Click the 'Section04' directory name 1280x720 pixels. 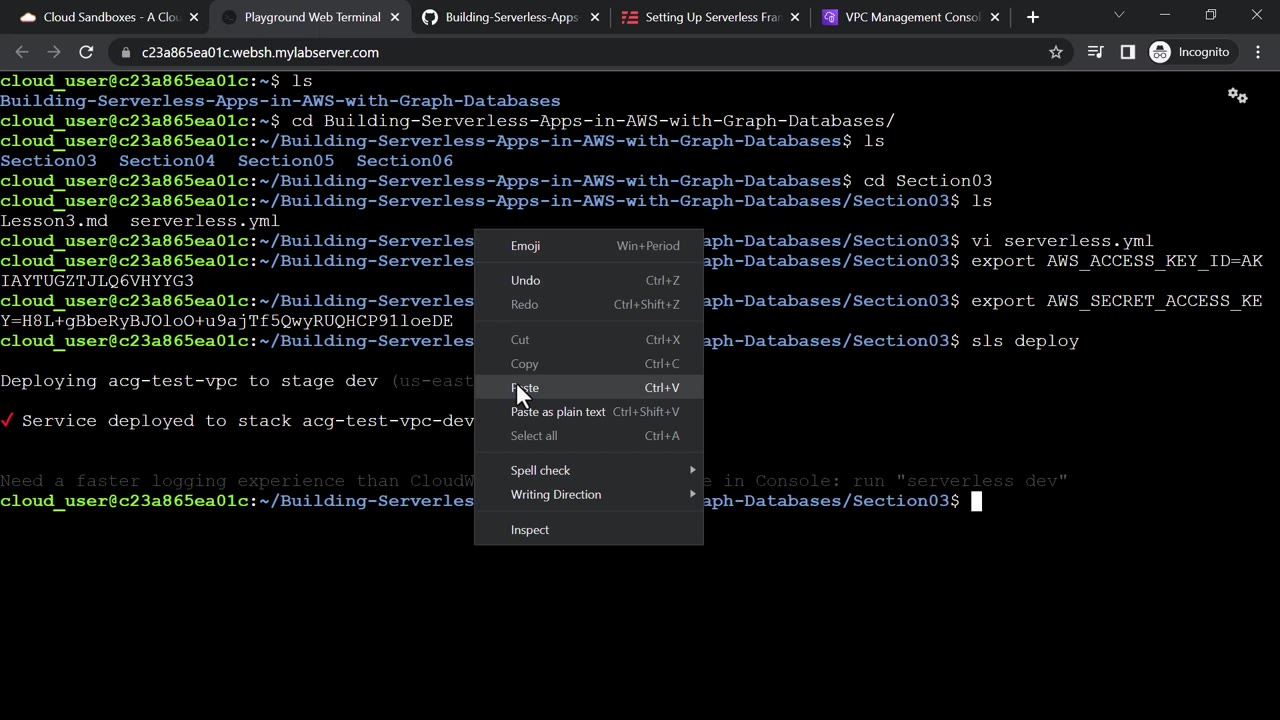click(x=167, y=161)
